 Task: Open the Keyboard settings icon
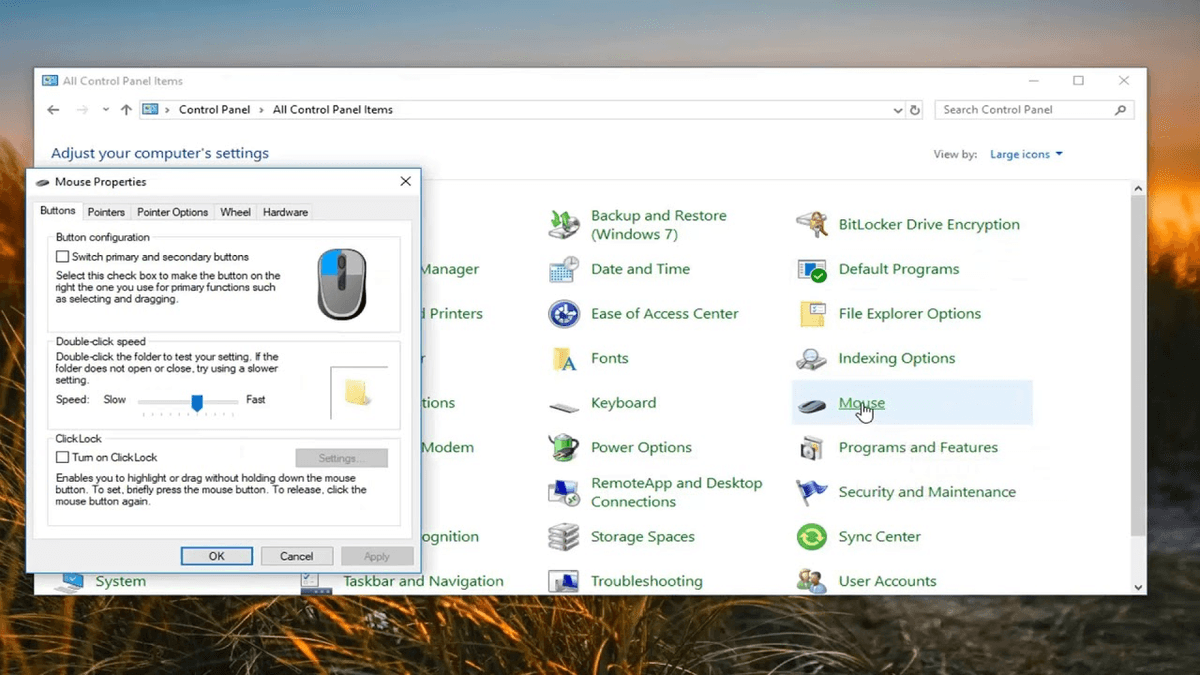pyautogui.click(x=624, y=403)
